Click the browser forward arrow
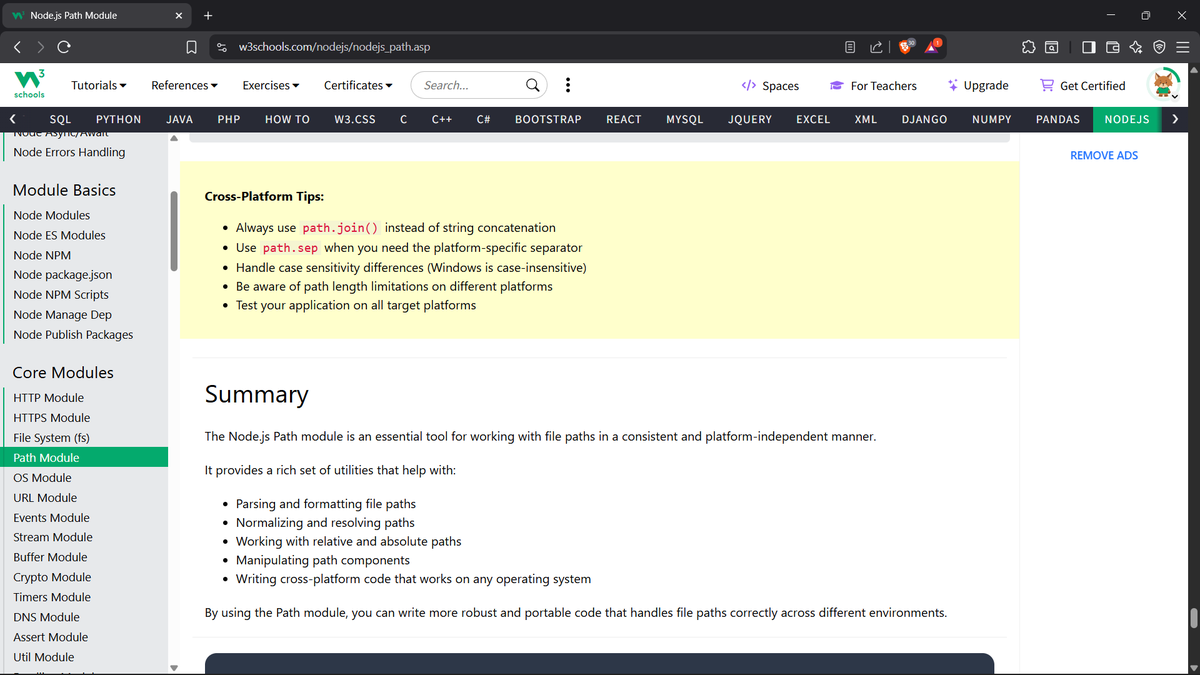 (41, 46)
